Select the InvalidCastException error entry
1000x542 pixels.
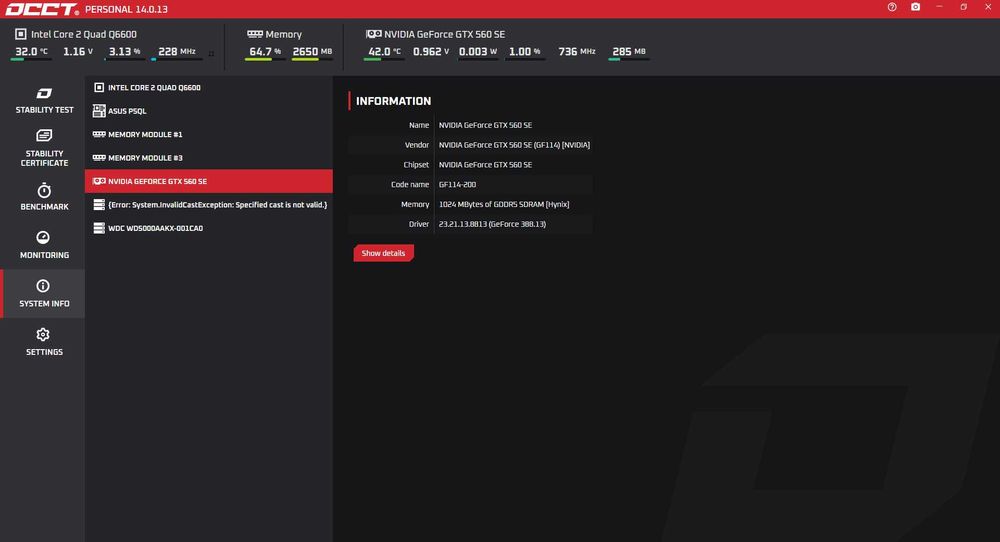(209, 205)
